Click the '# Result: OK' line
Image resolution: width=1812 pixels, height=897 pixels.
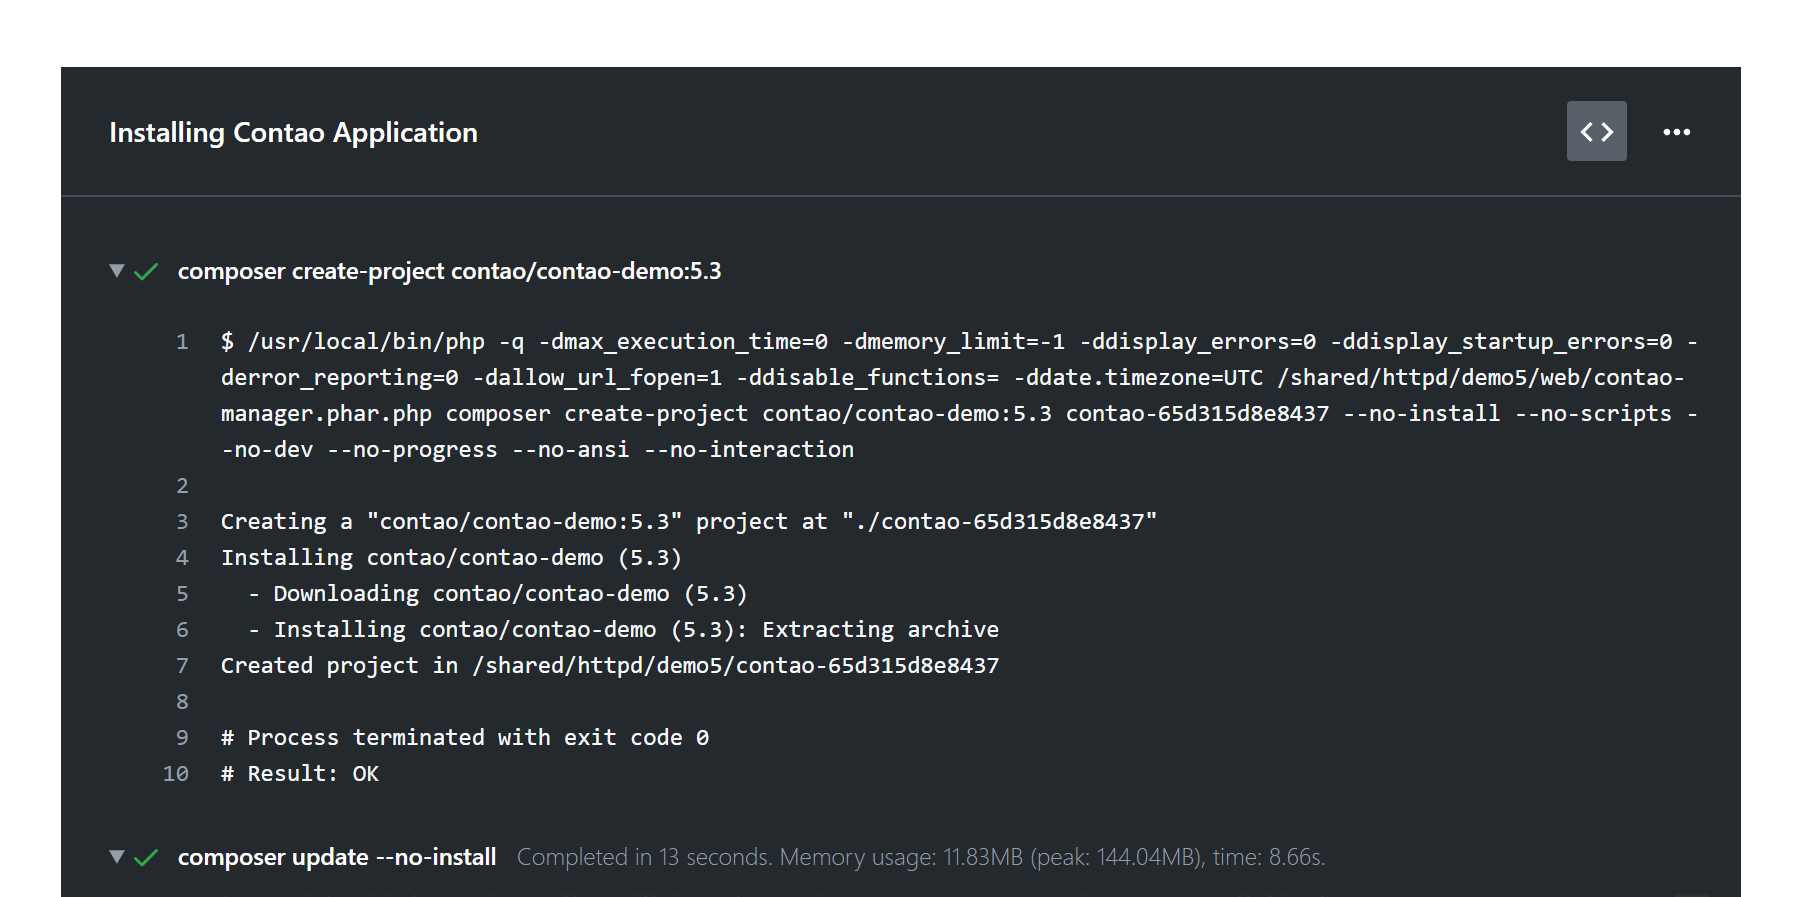click(x=300, y=773)
